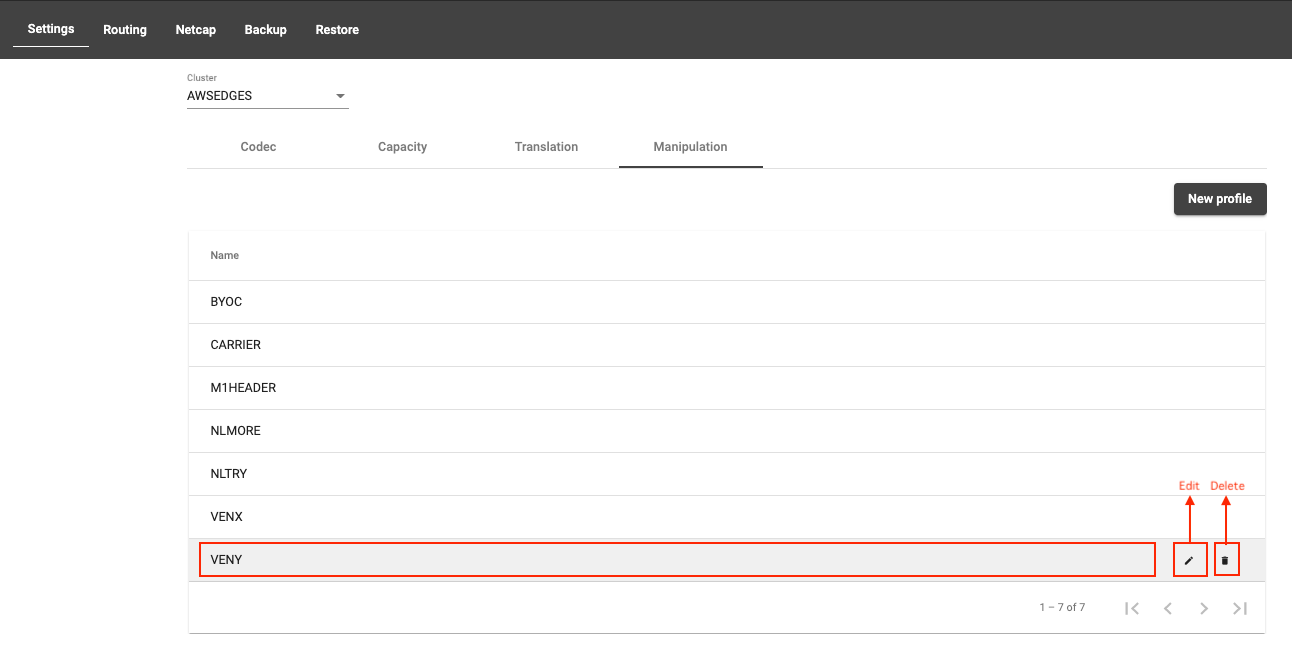Select the NLTRY profile row
This screenshot has width=1292, height=659.
tap(727, 474)
